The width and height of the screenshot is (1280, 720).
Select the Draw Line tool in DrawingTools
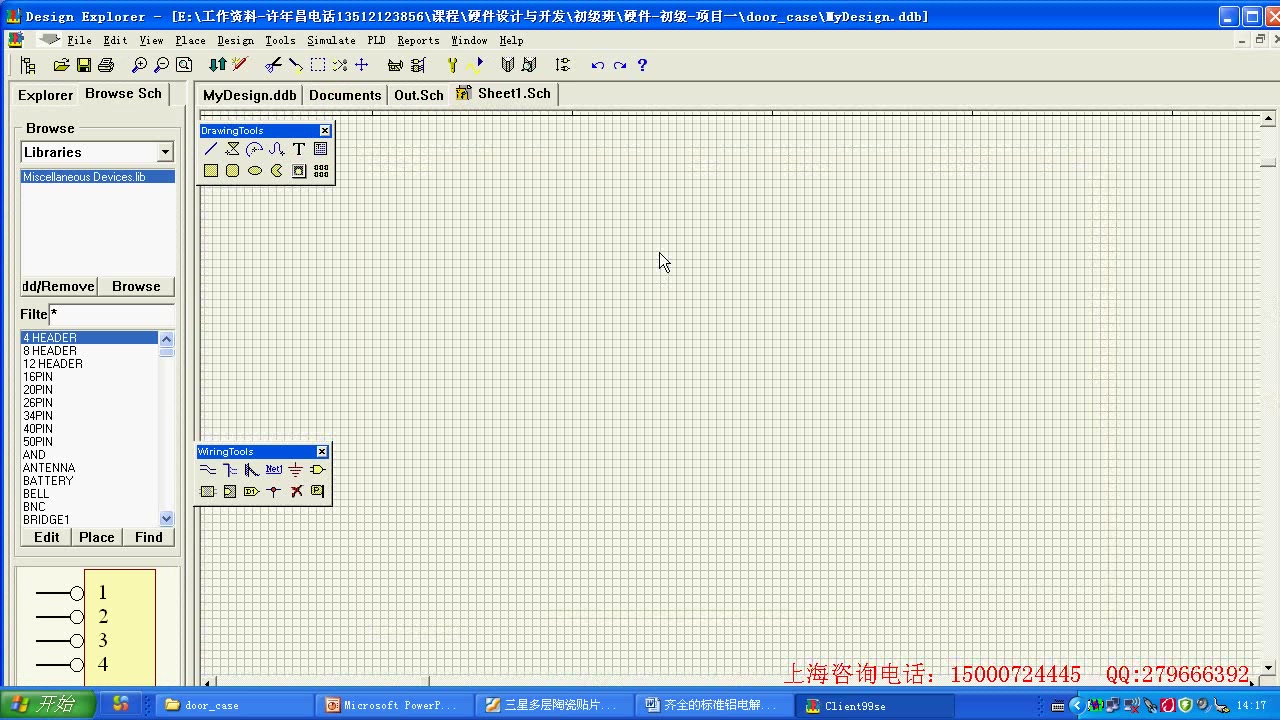[211, 148]
